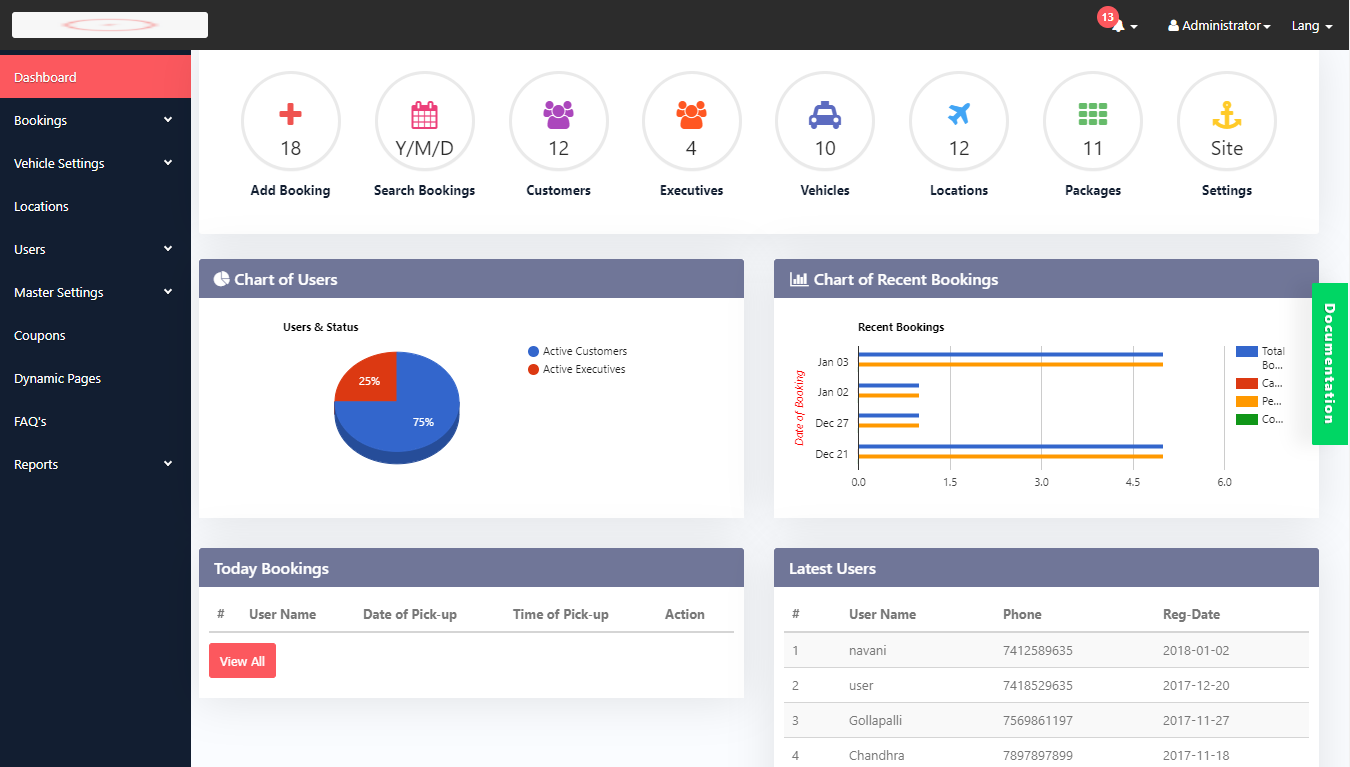The width and height of the screenshot is (1350, 767).
Task: Select Coupons in the sidebar
Action: click(x=40, y=335)
